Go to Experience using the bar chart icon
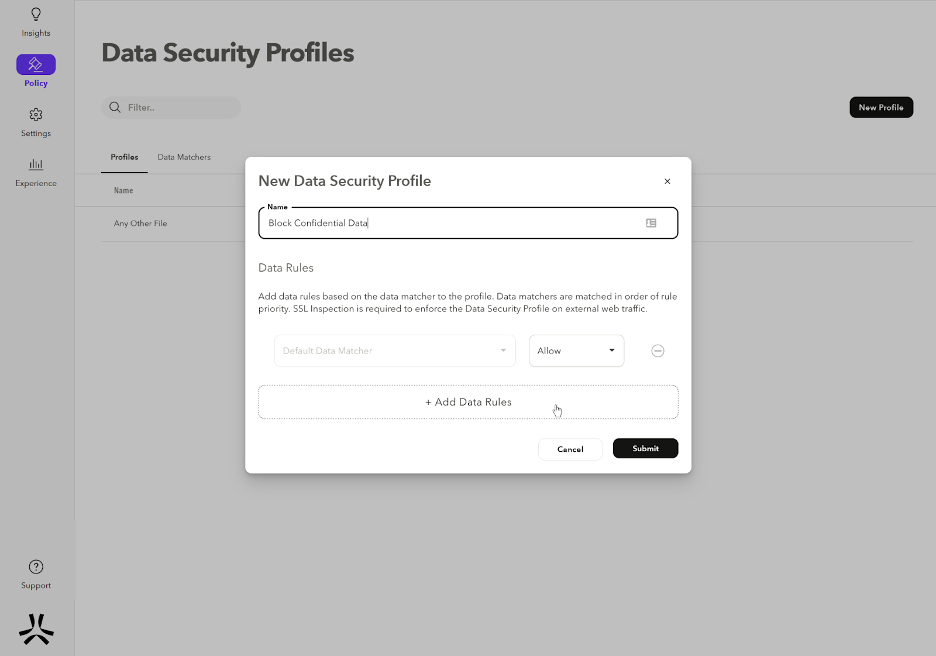 point(36,165)
